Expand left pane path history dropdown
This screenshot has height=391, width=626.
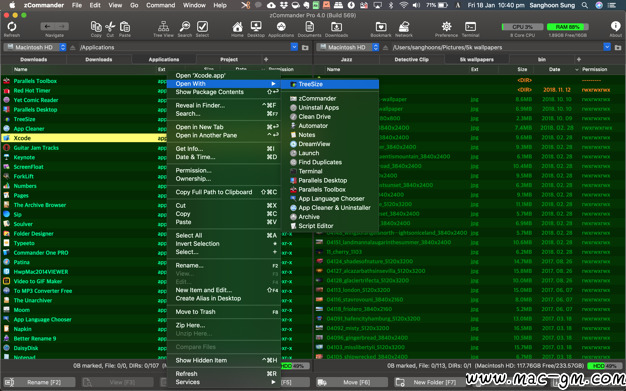(x=294, y=47)
